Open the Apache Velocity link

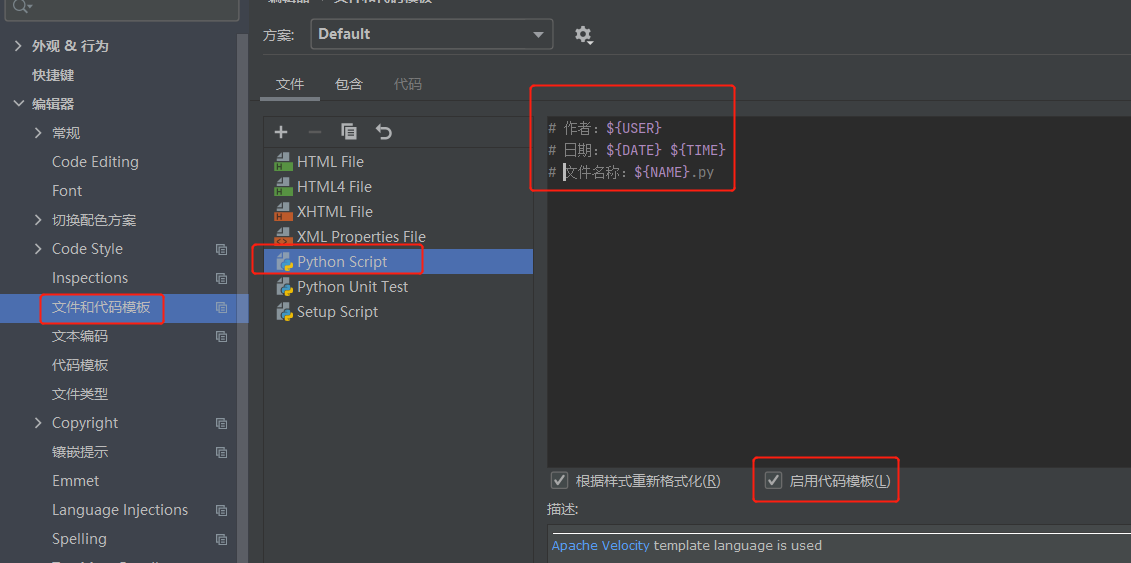tap(600, 546)
